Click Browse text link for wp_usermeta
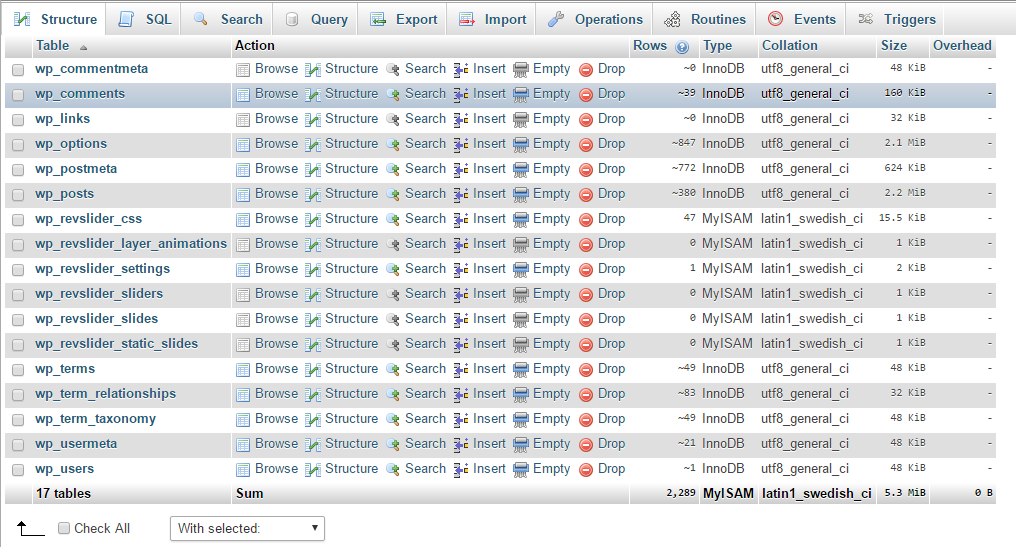 277,444
